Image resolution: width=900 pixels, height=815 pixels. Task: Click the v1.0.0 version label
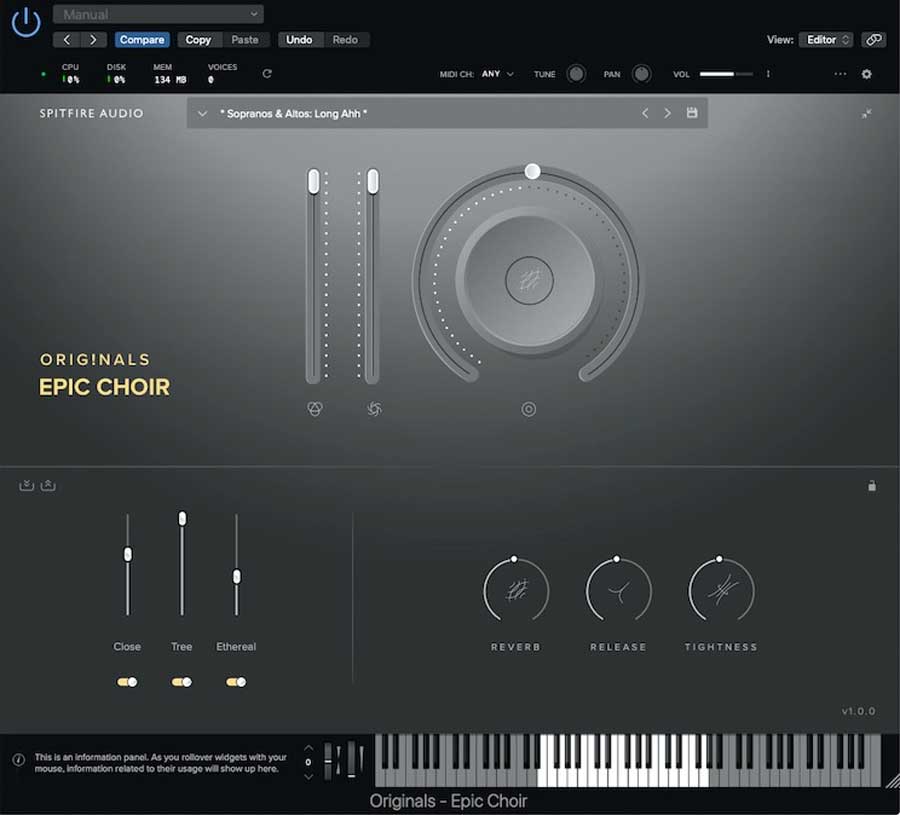(x=858, y=712)
